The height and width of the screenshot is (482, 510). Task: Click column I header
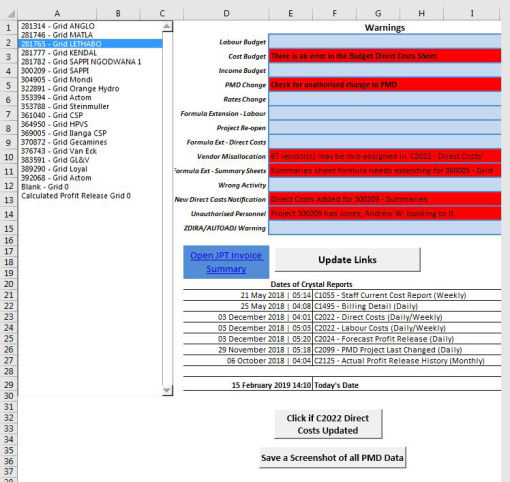pos(472,14)
